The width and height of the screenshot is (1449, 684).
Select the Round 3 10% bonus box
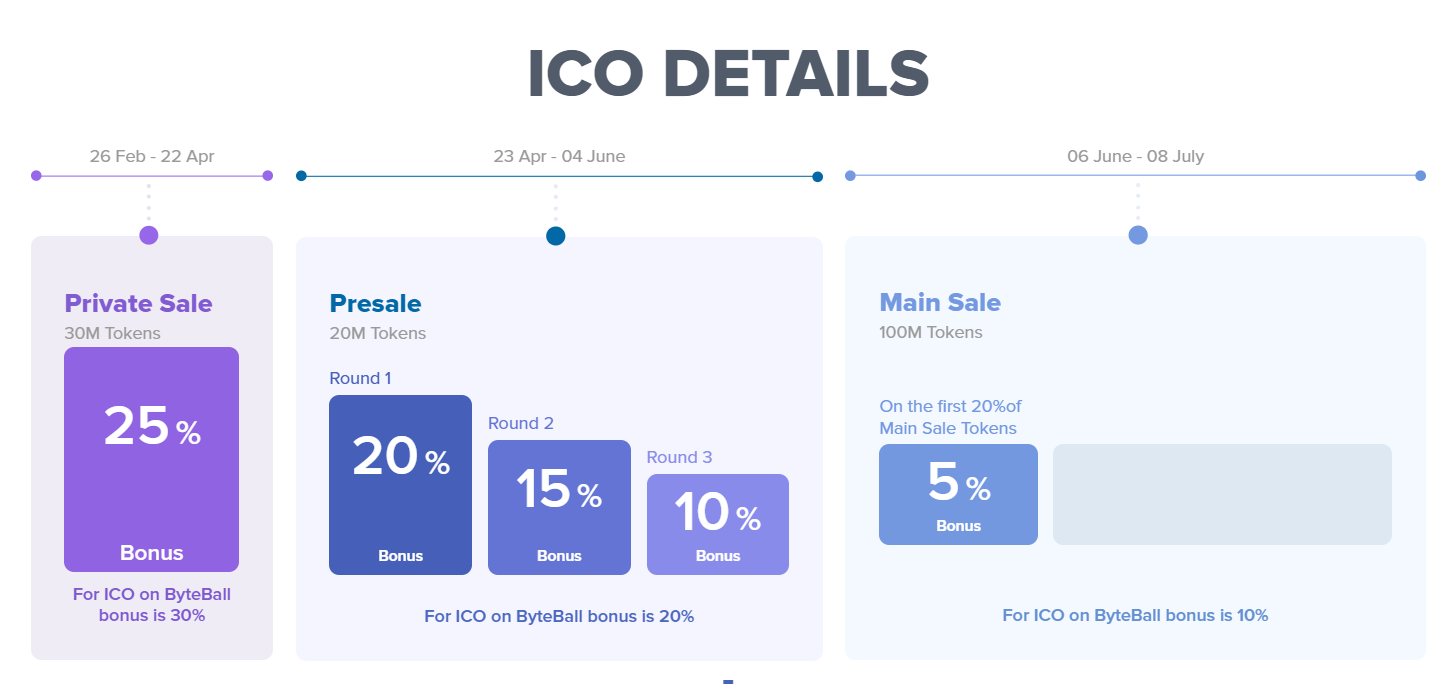(x=717, y=524)
